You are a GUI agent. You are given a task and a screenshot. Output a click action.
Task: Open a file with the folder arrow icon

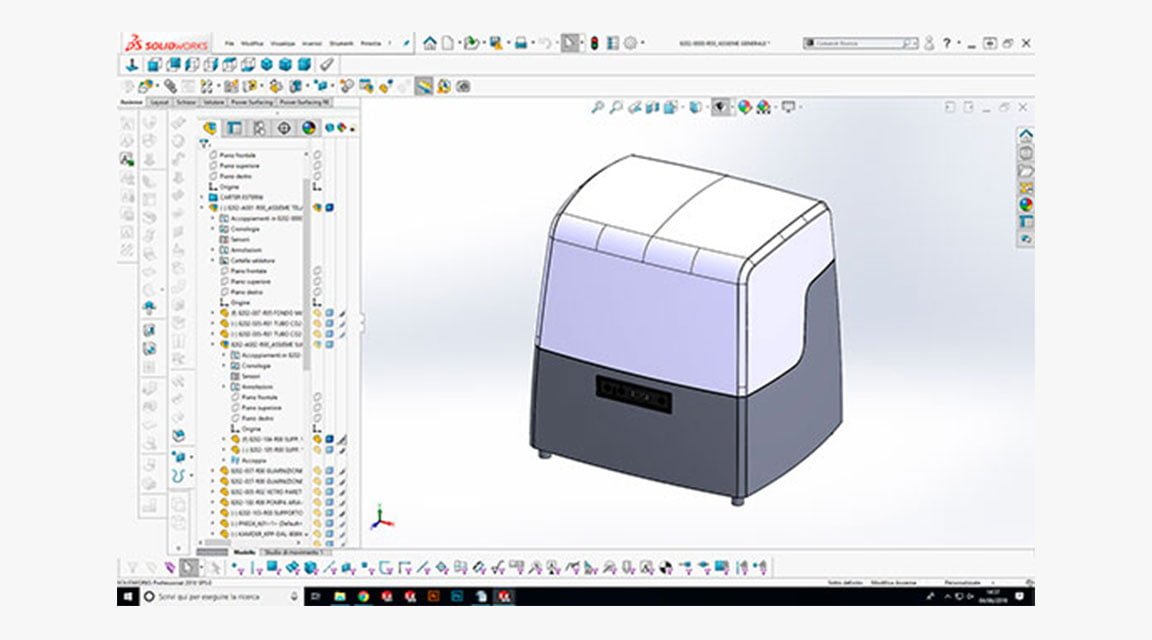(x=471, y=43)
